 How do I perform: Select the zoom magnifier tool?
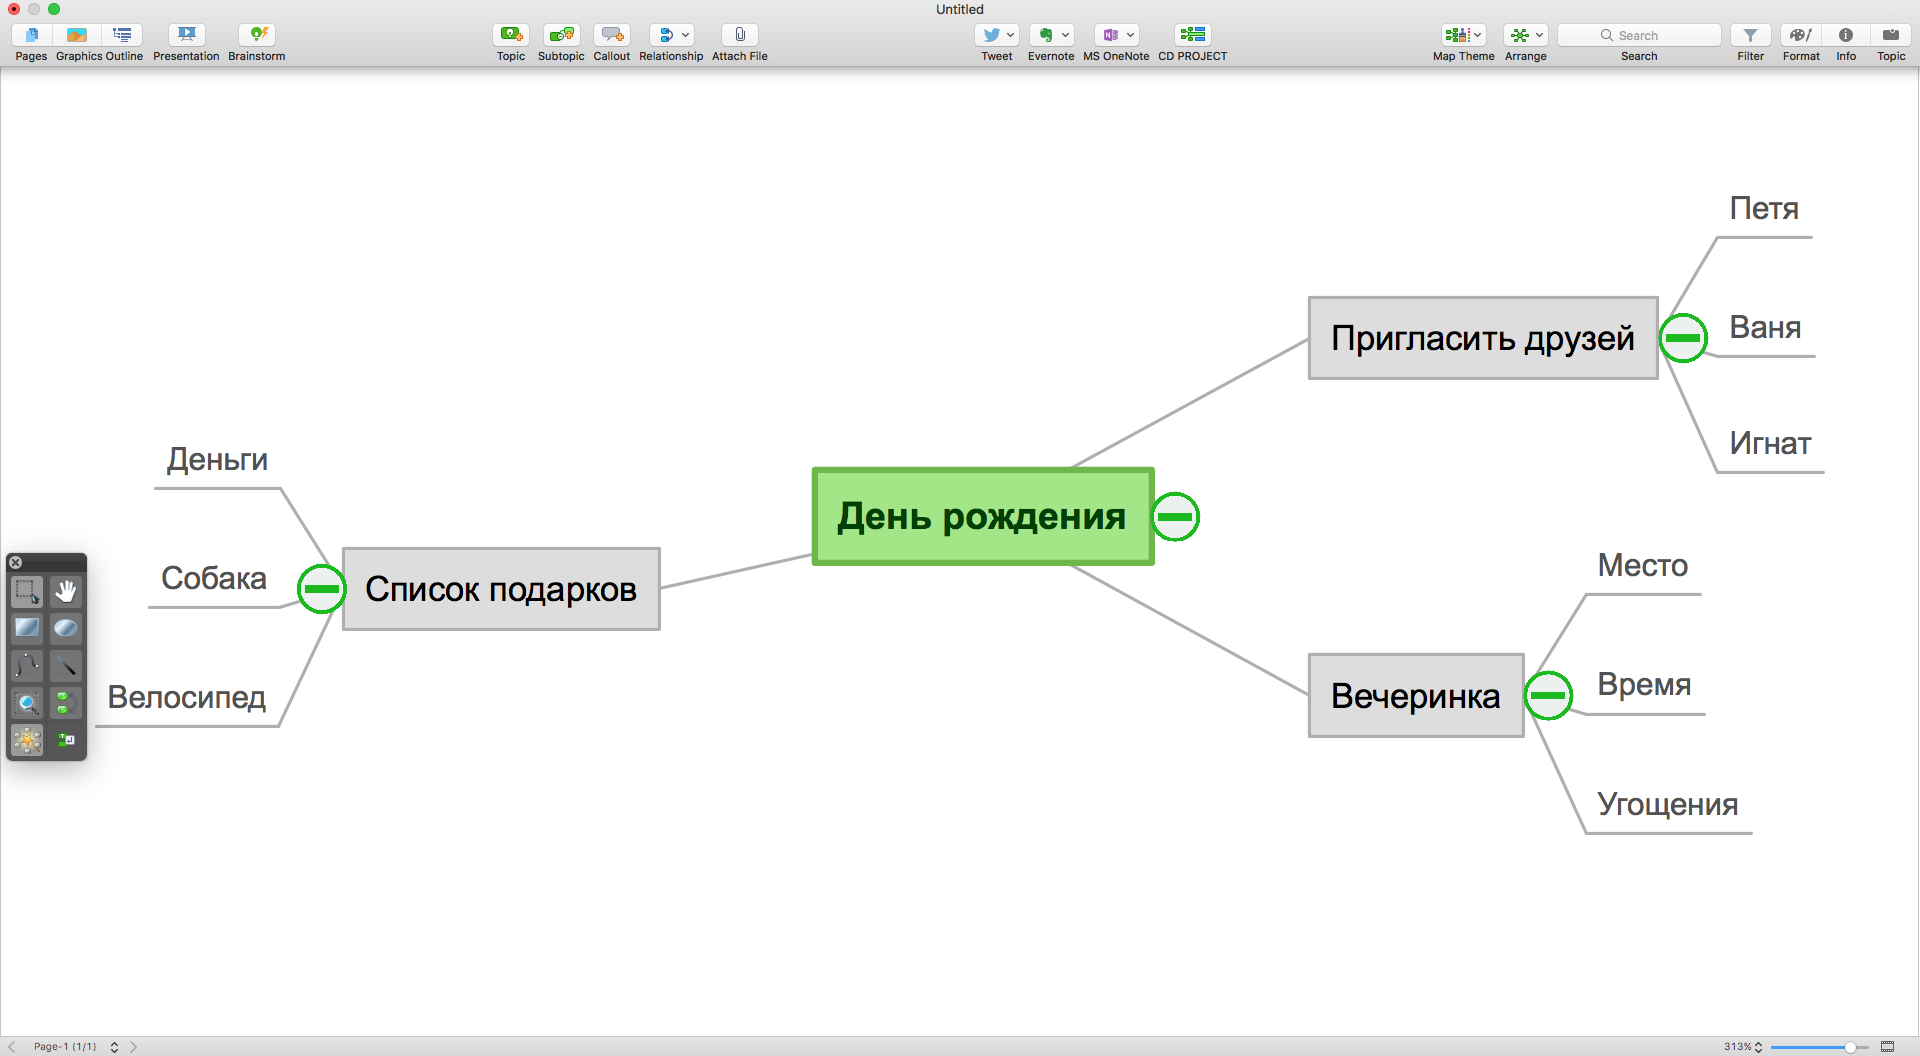pyautogui.click(x=27, y=703)
